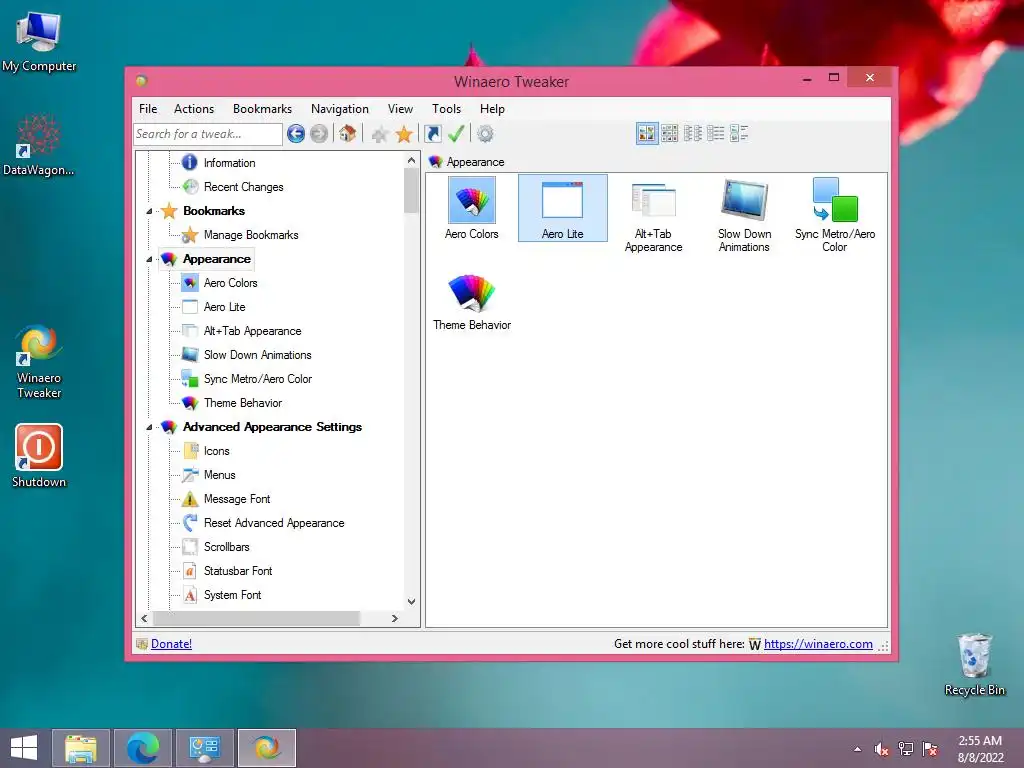
Task: Open Microsoft Edge from taskbar
Action: coord(142,748)
